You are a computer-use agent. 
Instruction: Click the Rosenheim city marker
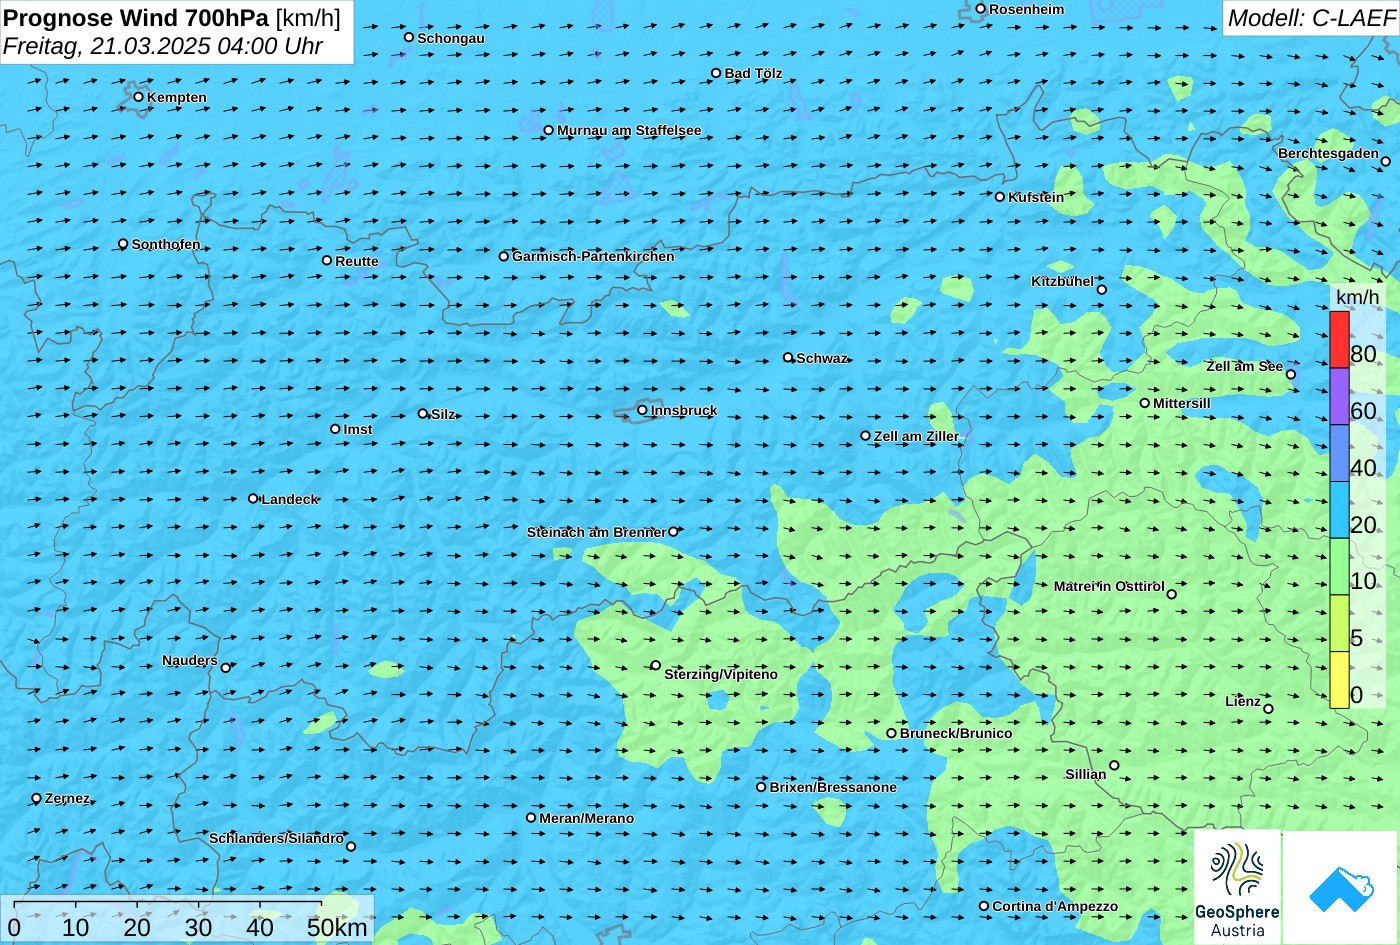980,9
